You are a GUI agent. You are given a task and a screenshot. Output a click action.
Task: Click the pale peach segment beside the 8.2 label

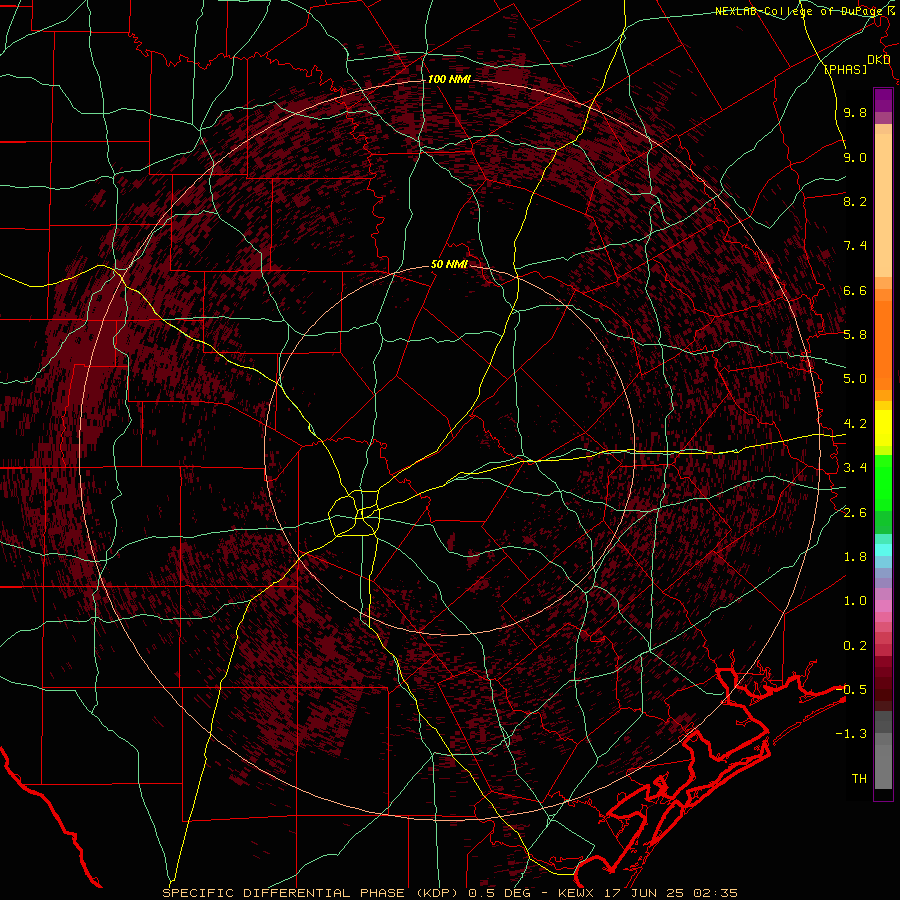(883, 205)
